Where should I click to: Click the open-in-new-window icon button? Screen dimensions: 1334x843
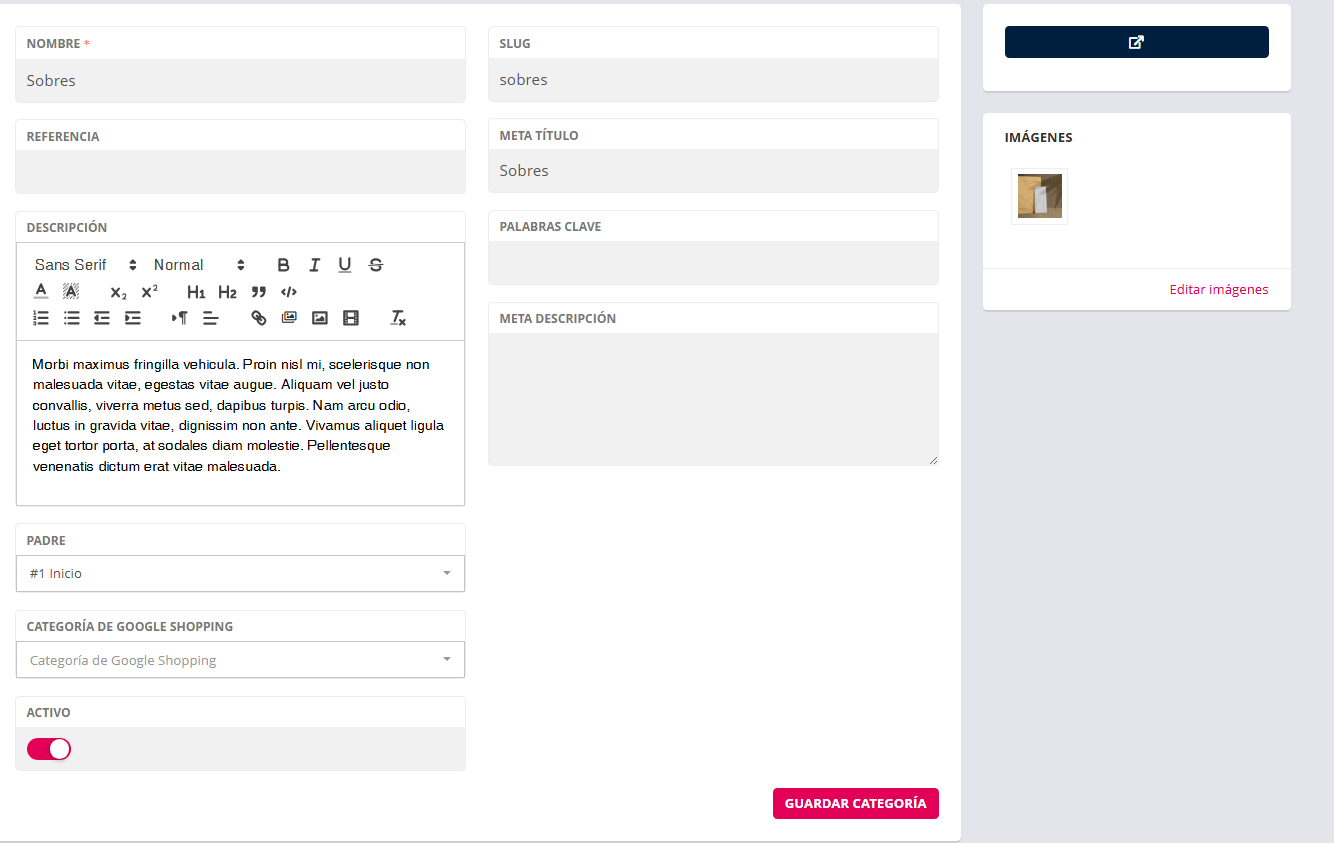[x=1136, y=42]
